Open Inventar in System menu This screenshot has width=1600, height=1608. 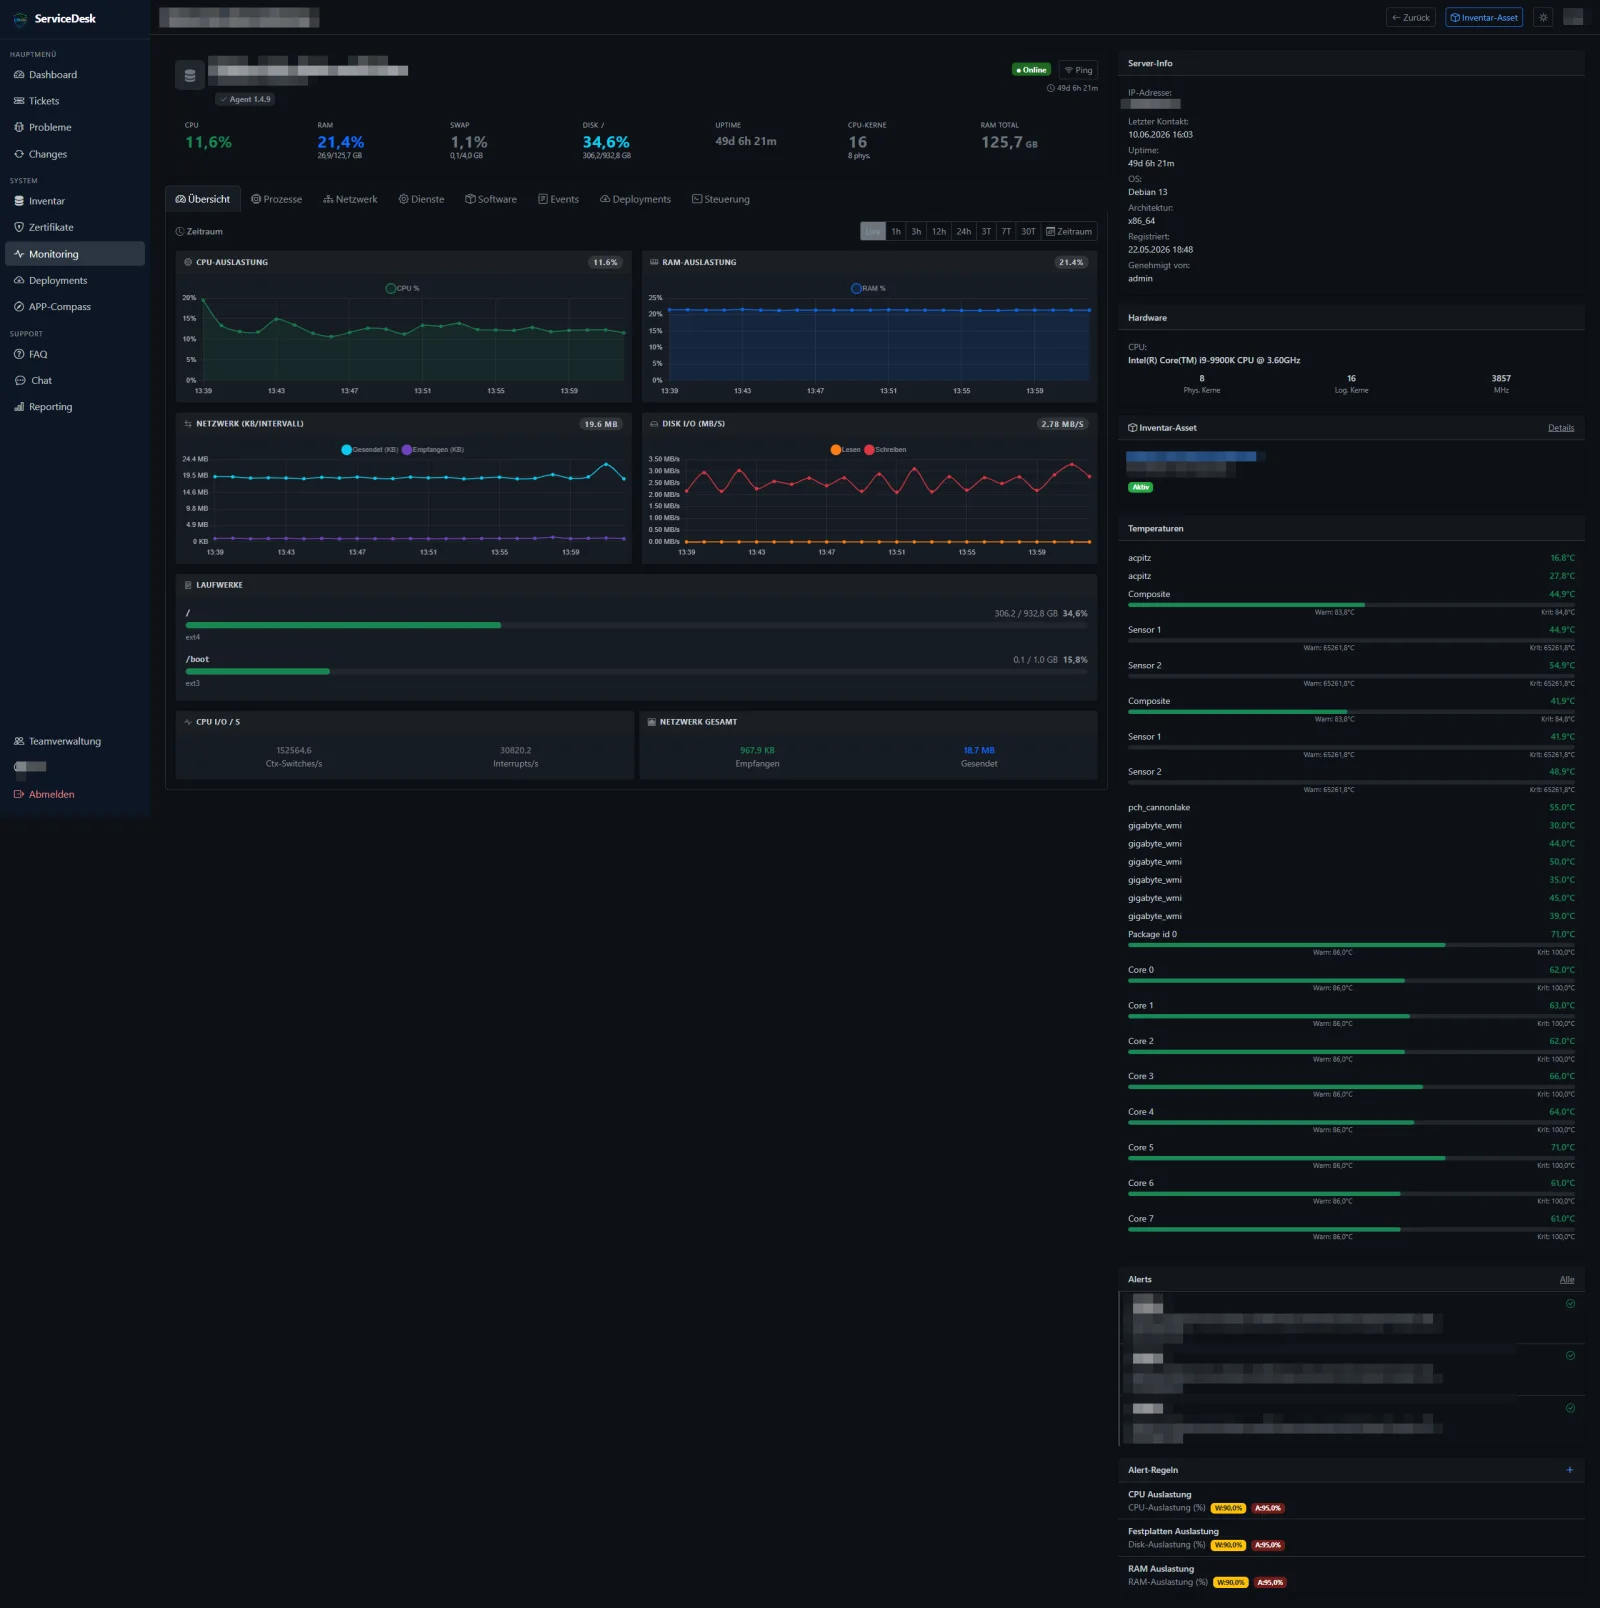(x=75, y=201)
